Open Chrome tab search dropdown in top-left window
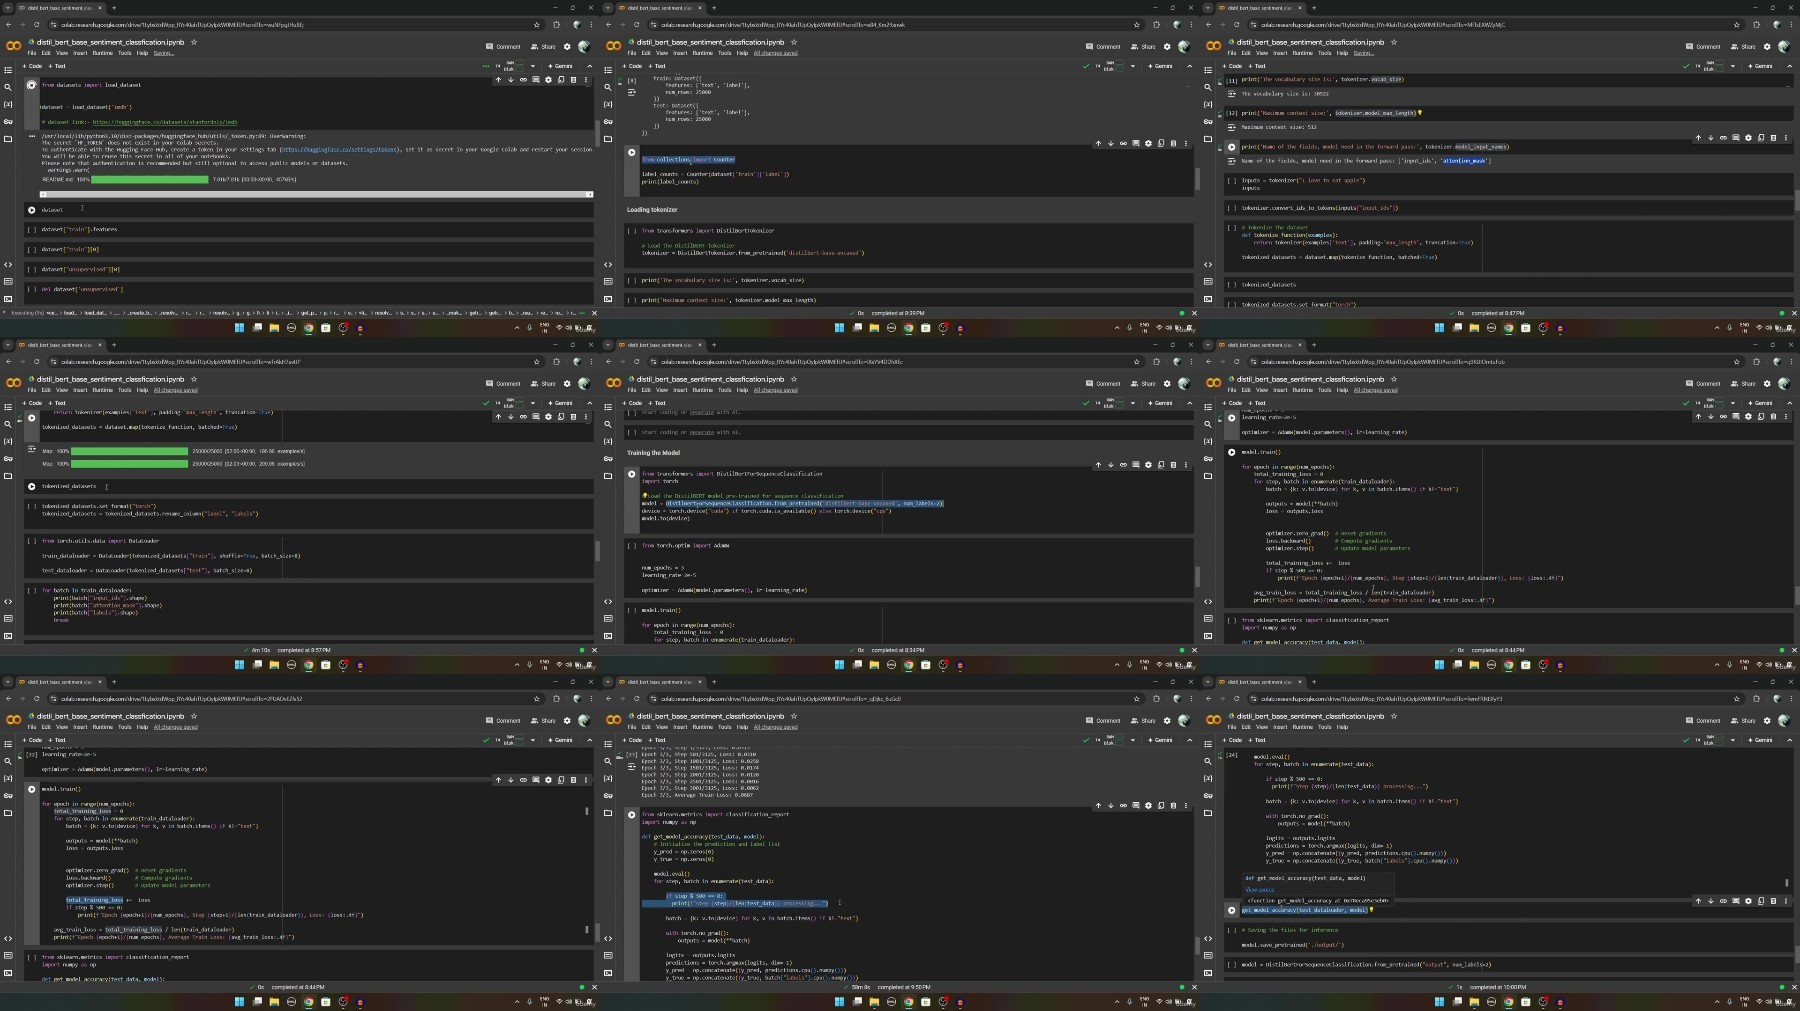 pyautogui.click(x=8, y=8)
